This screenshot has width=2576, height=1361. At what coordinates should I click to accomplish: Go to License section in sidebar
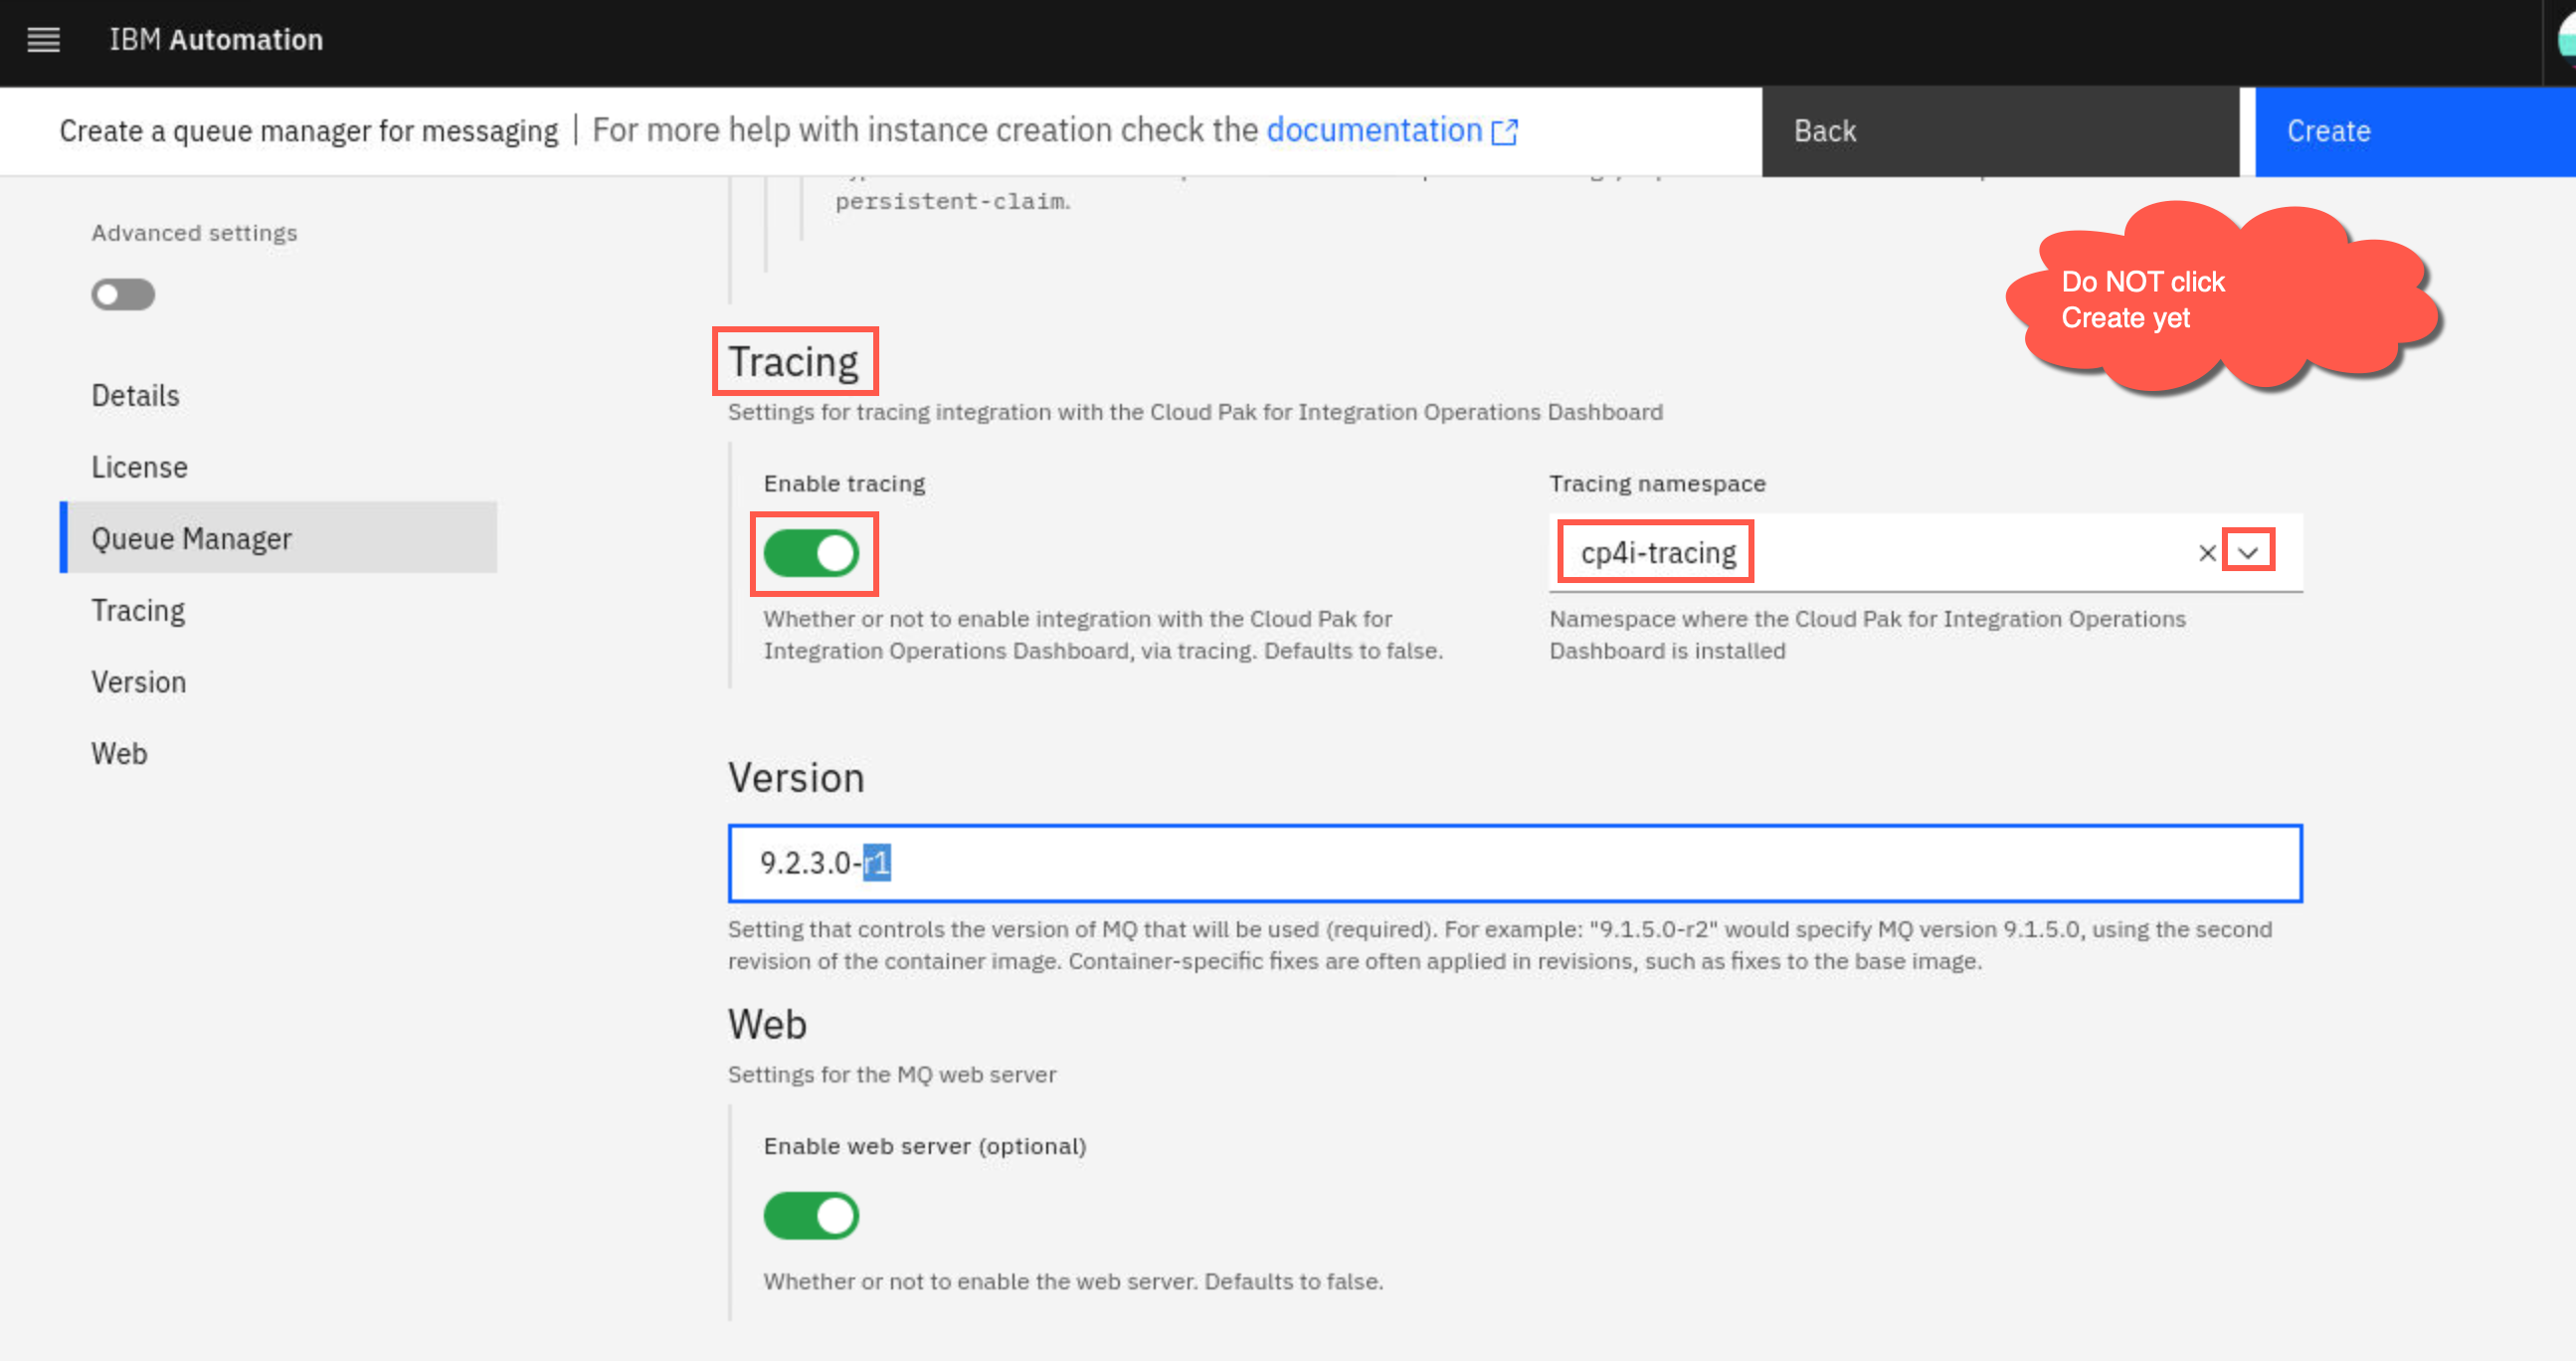pos(140,467)
